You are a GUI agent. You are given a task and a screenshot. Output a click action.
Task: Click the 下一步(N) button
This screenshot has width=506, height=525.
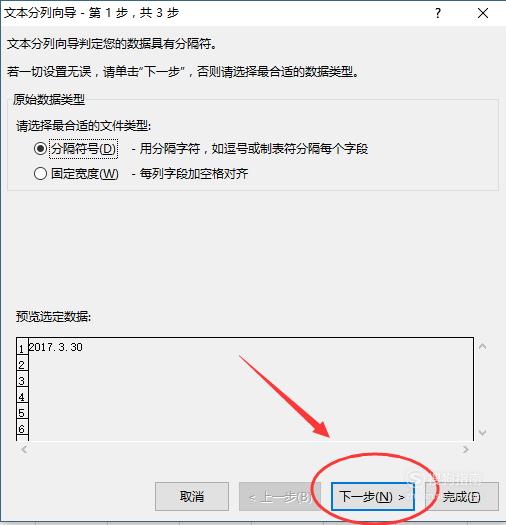(x=372, y=497)
